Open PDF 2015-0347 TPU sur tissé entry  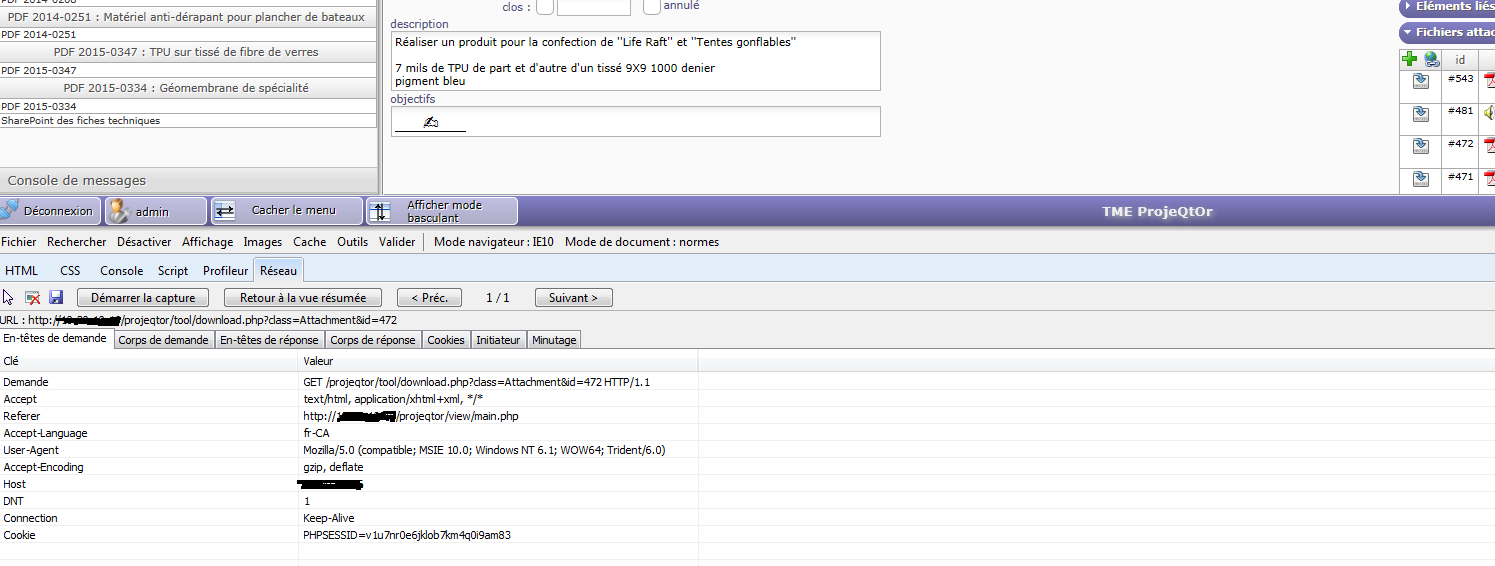187,52
